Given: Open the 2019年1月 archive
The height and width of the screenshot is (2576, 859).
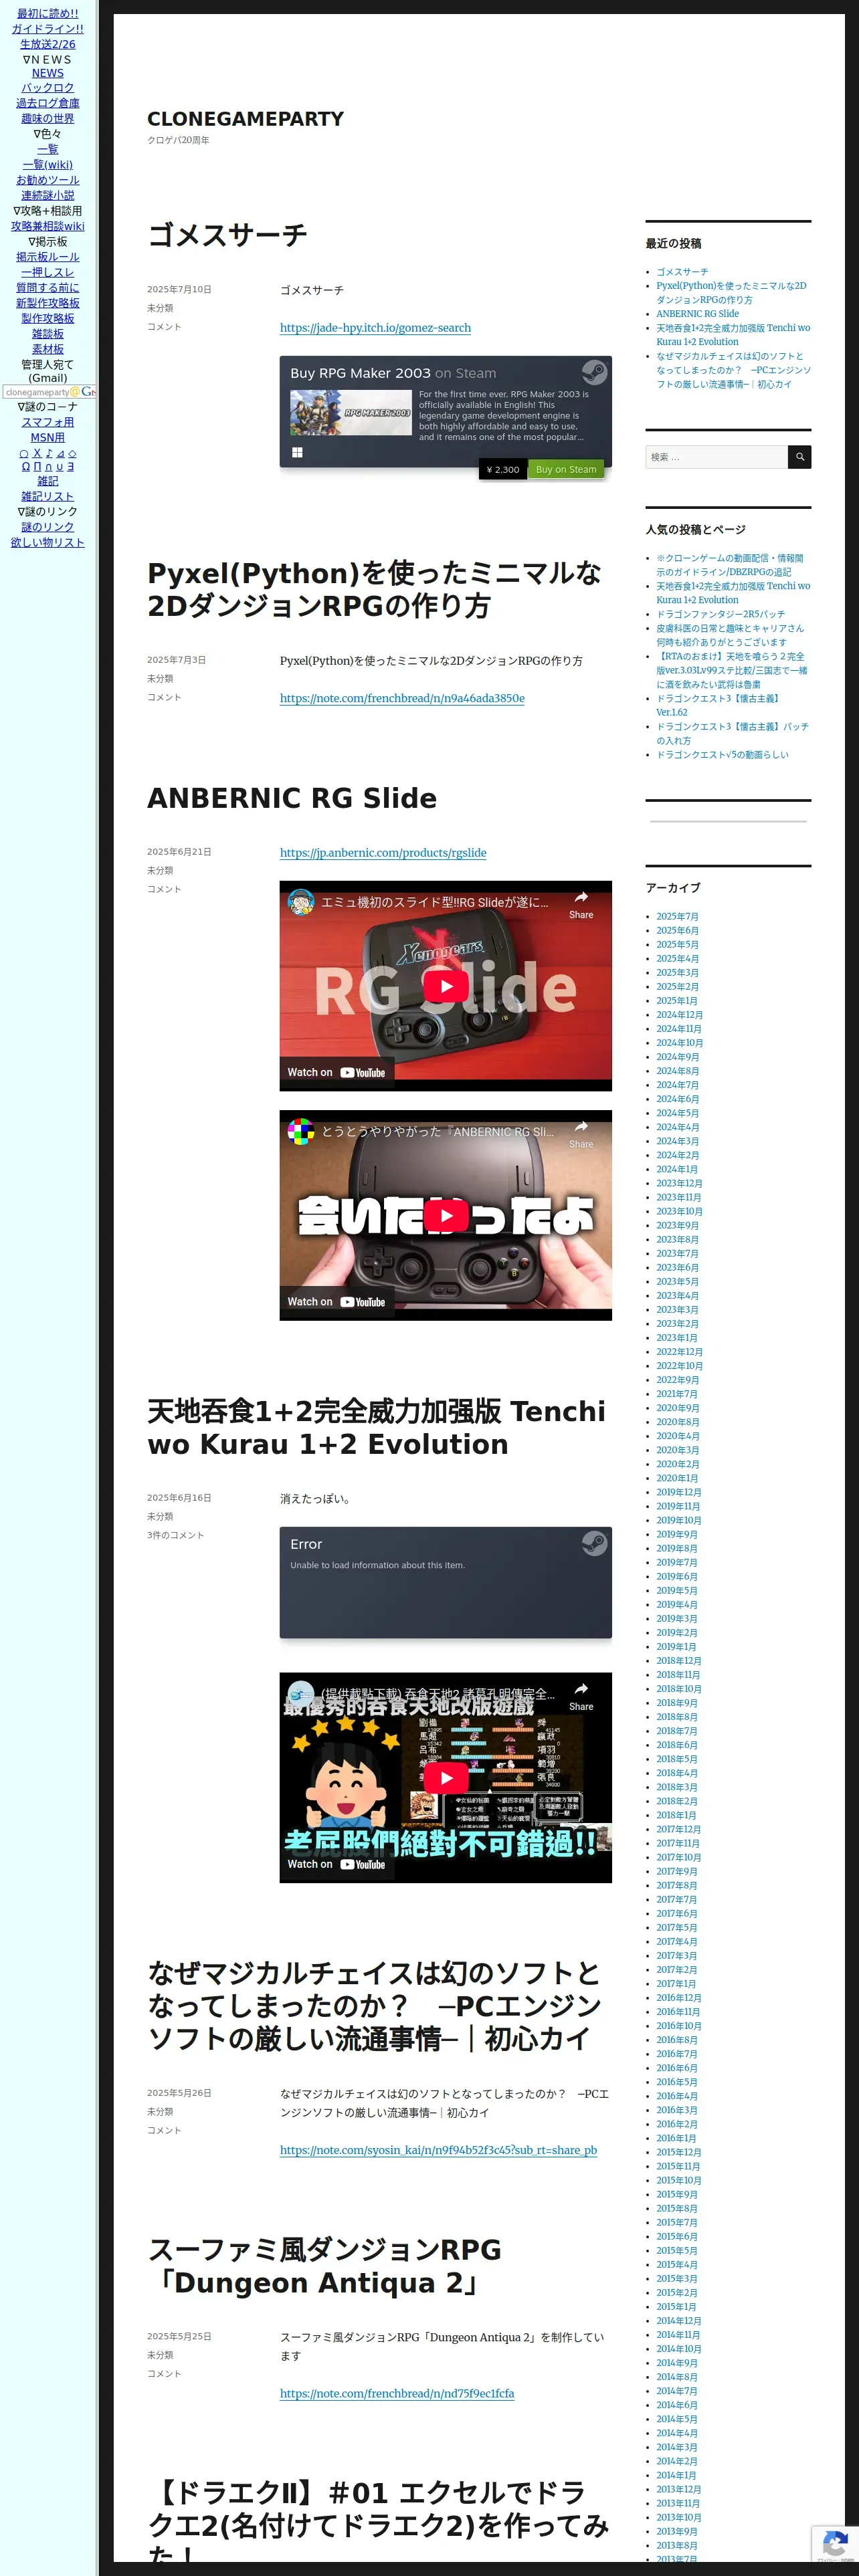Looking at the screenshot, I should [x=677, y=1647].
